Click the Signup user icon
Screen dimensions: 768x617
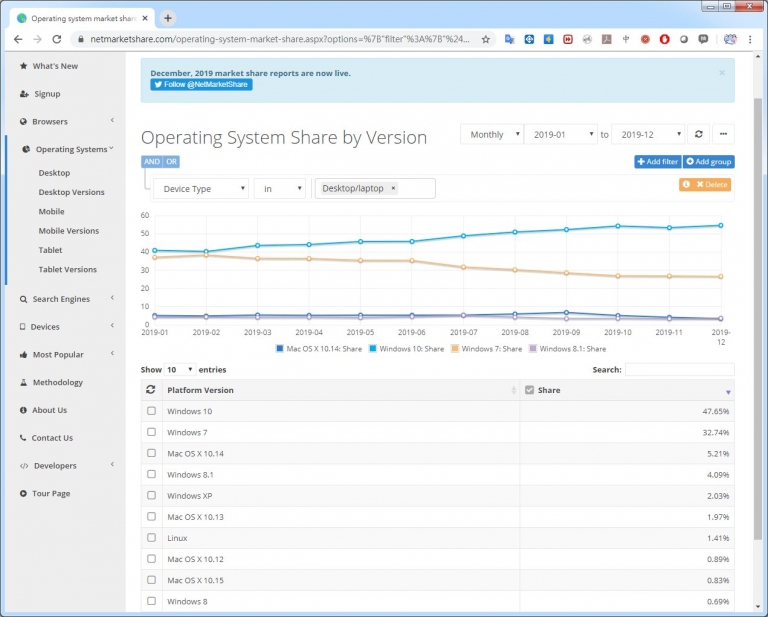[24, 94]
